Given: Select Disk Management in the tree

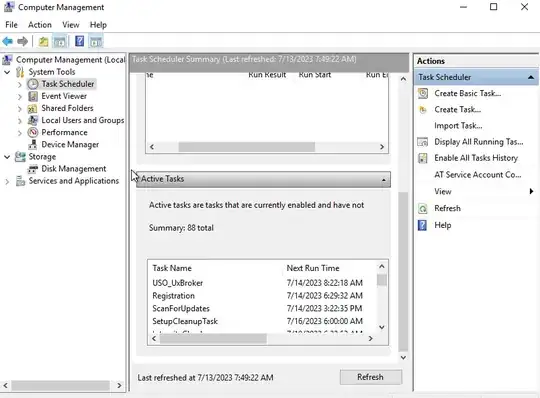Looking at the screenshot, I should [x=74, y=169].
